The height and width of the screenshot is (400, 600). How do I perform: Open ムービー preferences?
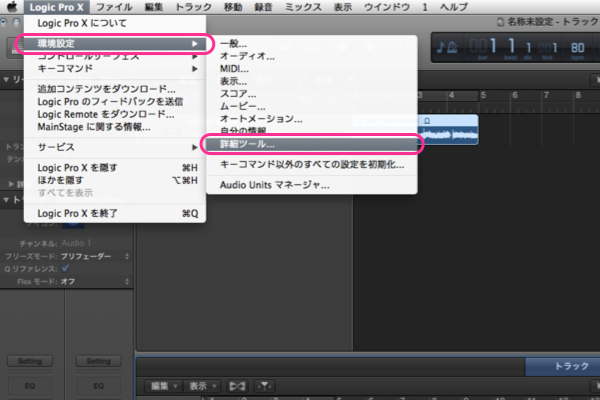(311, 106)
